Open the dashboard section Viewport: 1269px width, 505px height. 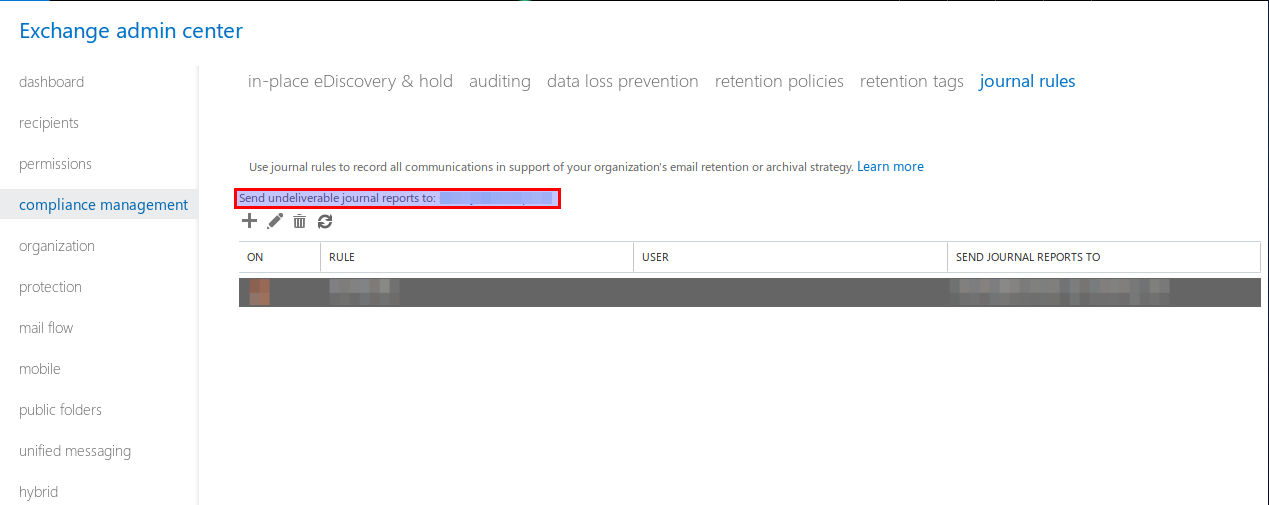coord(51,82)
